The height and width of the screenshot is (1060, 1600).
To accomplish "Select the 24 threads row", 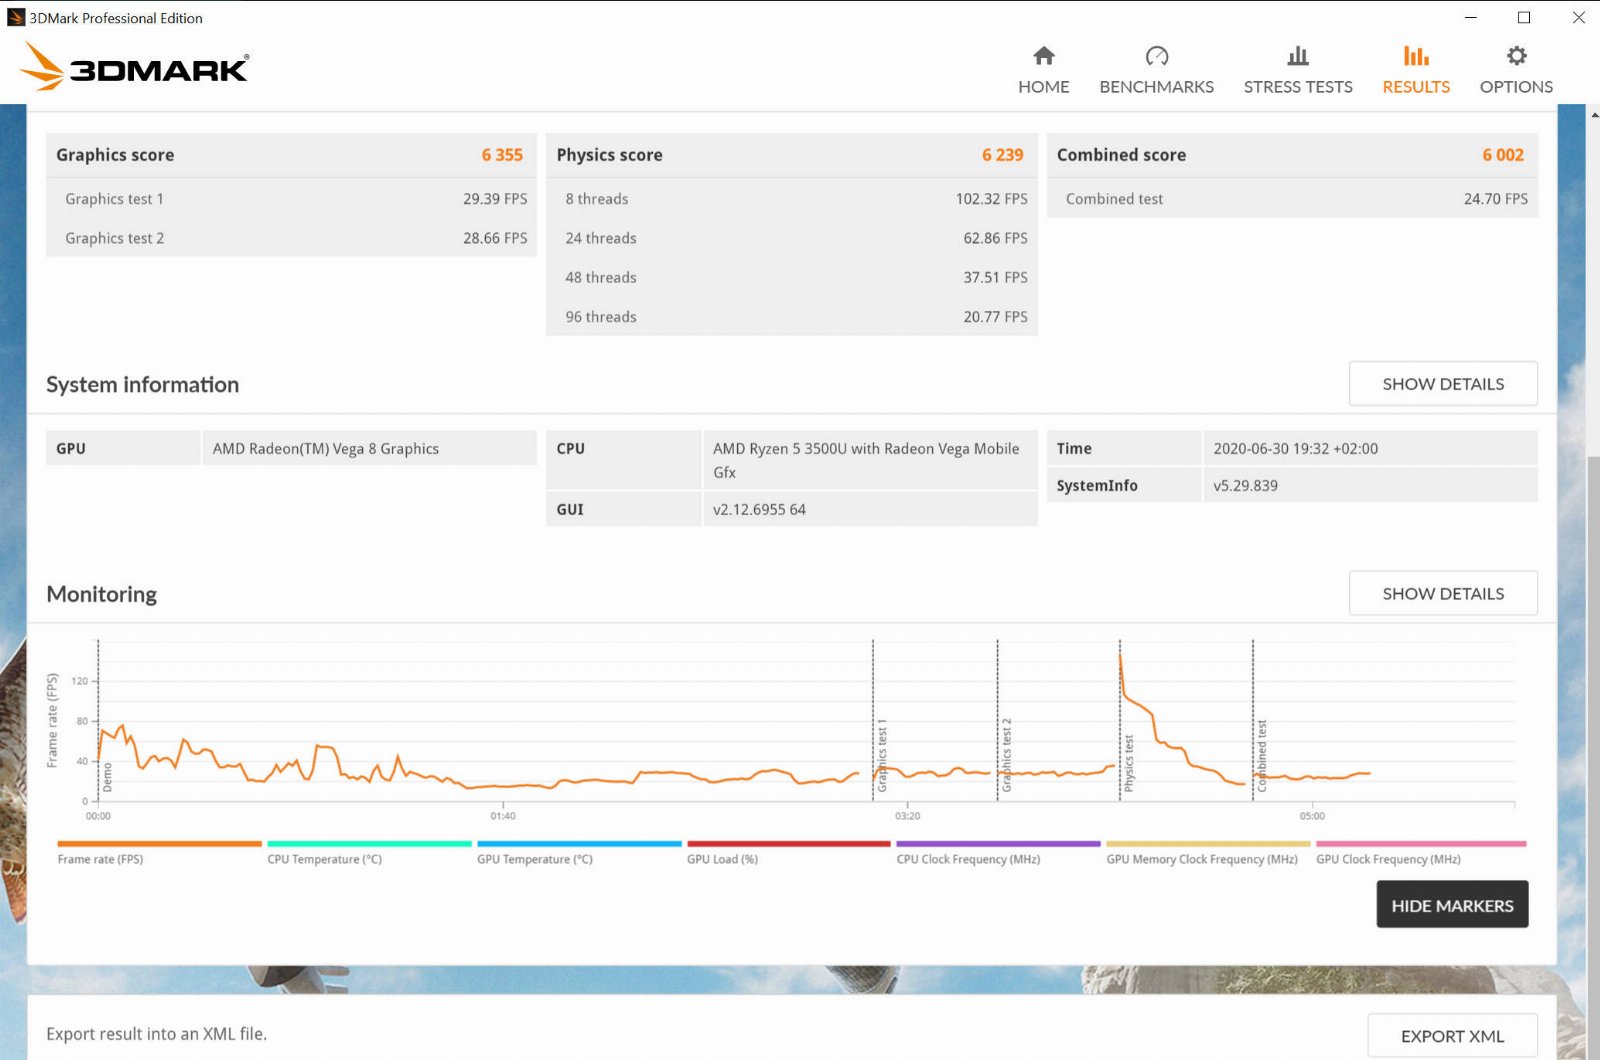I will (x=791, y=238).
